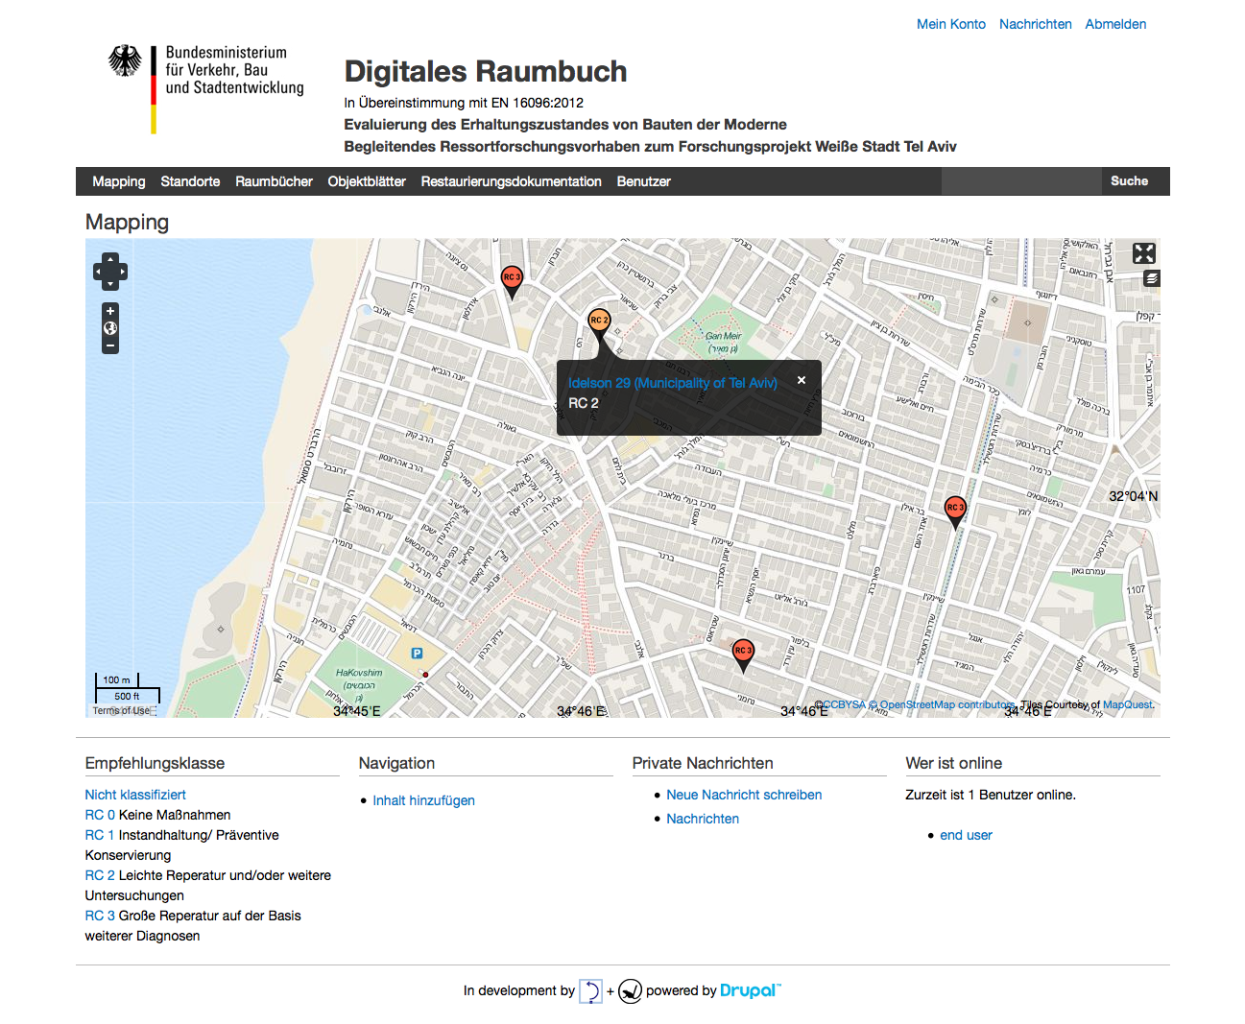Screen dimensions: 1245x1024
Task: Reset the map view with the globe icon
Action: [110, 328]
